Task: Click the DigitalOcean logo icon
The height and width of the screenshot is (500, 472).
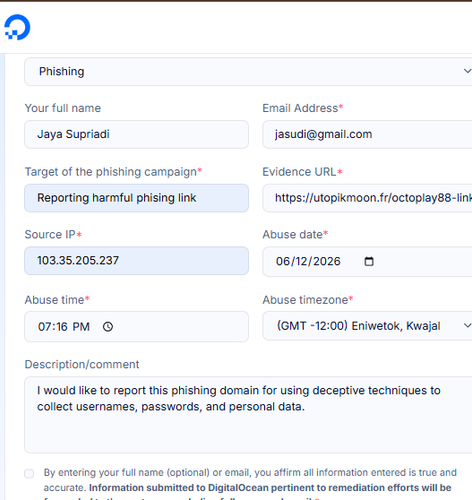Action: (x=17, y=27)
